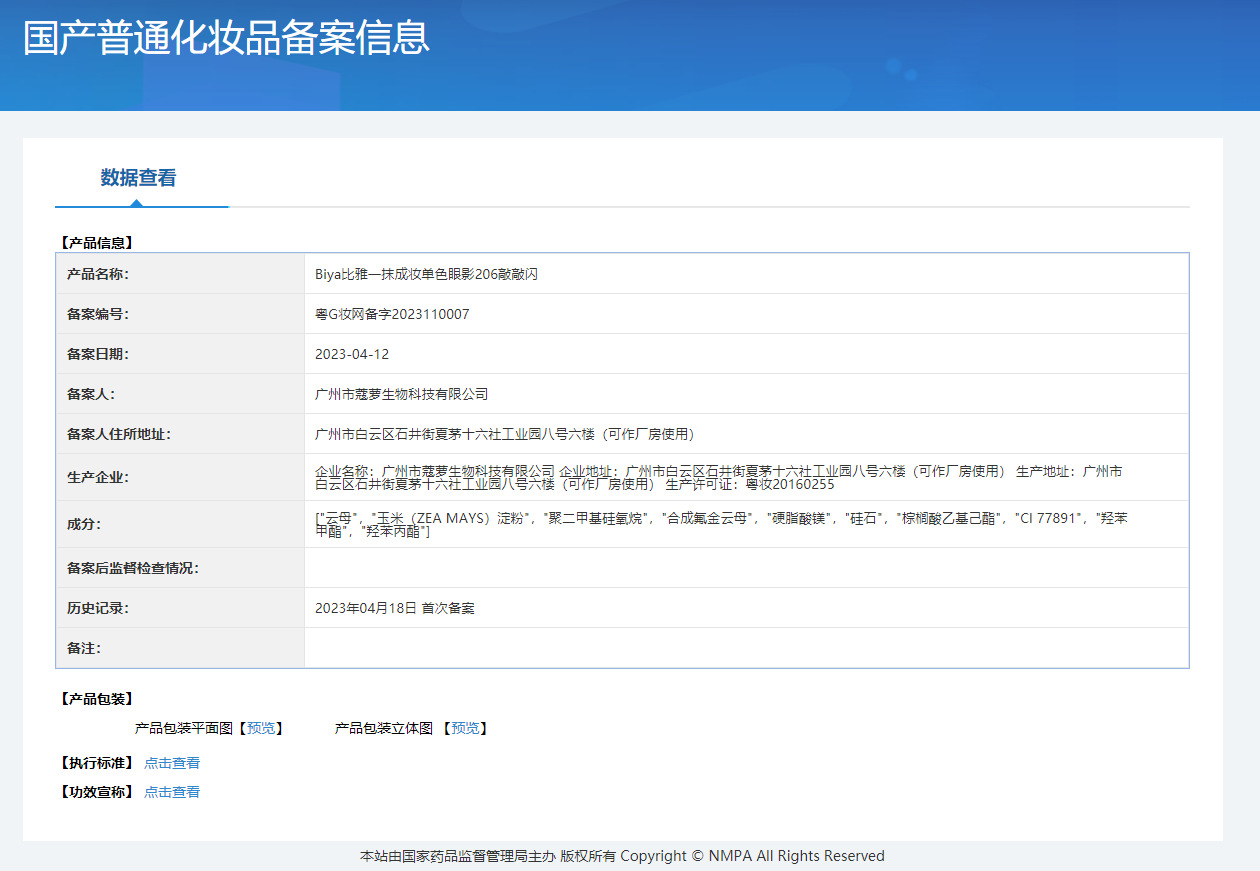This screenshot has height=871, width=1260.
Task: Click the 备案日期 row label
Action: point(98,354)
